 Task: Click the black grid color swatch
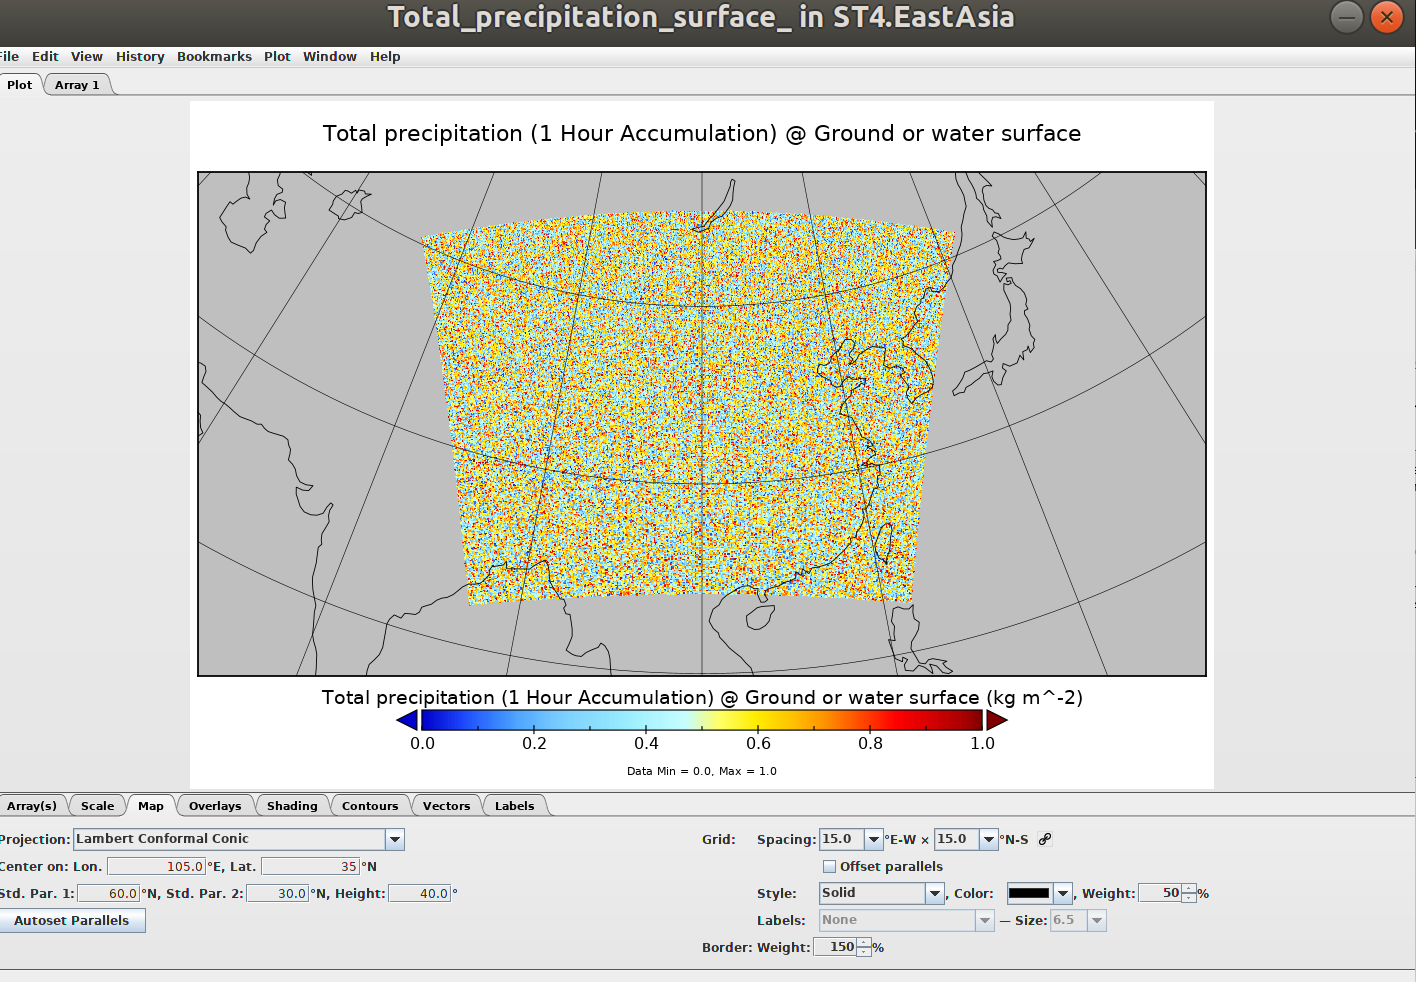point(1029,893)
